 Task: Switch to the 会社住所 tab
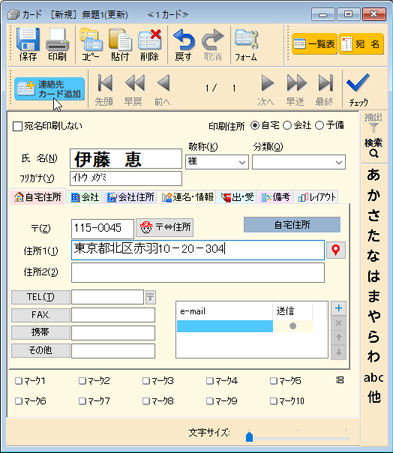[x=130, y=197]
